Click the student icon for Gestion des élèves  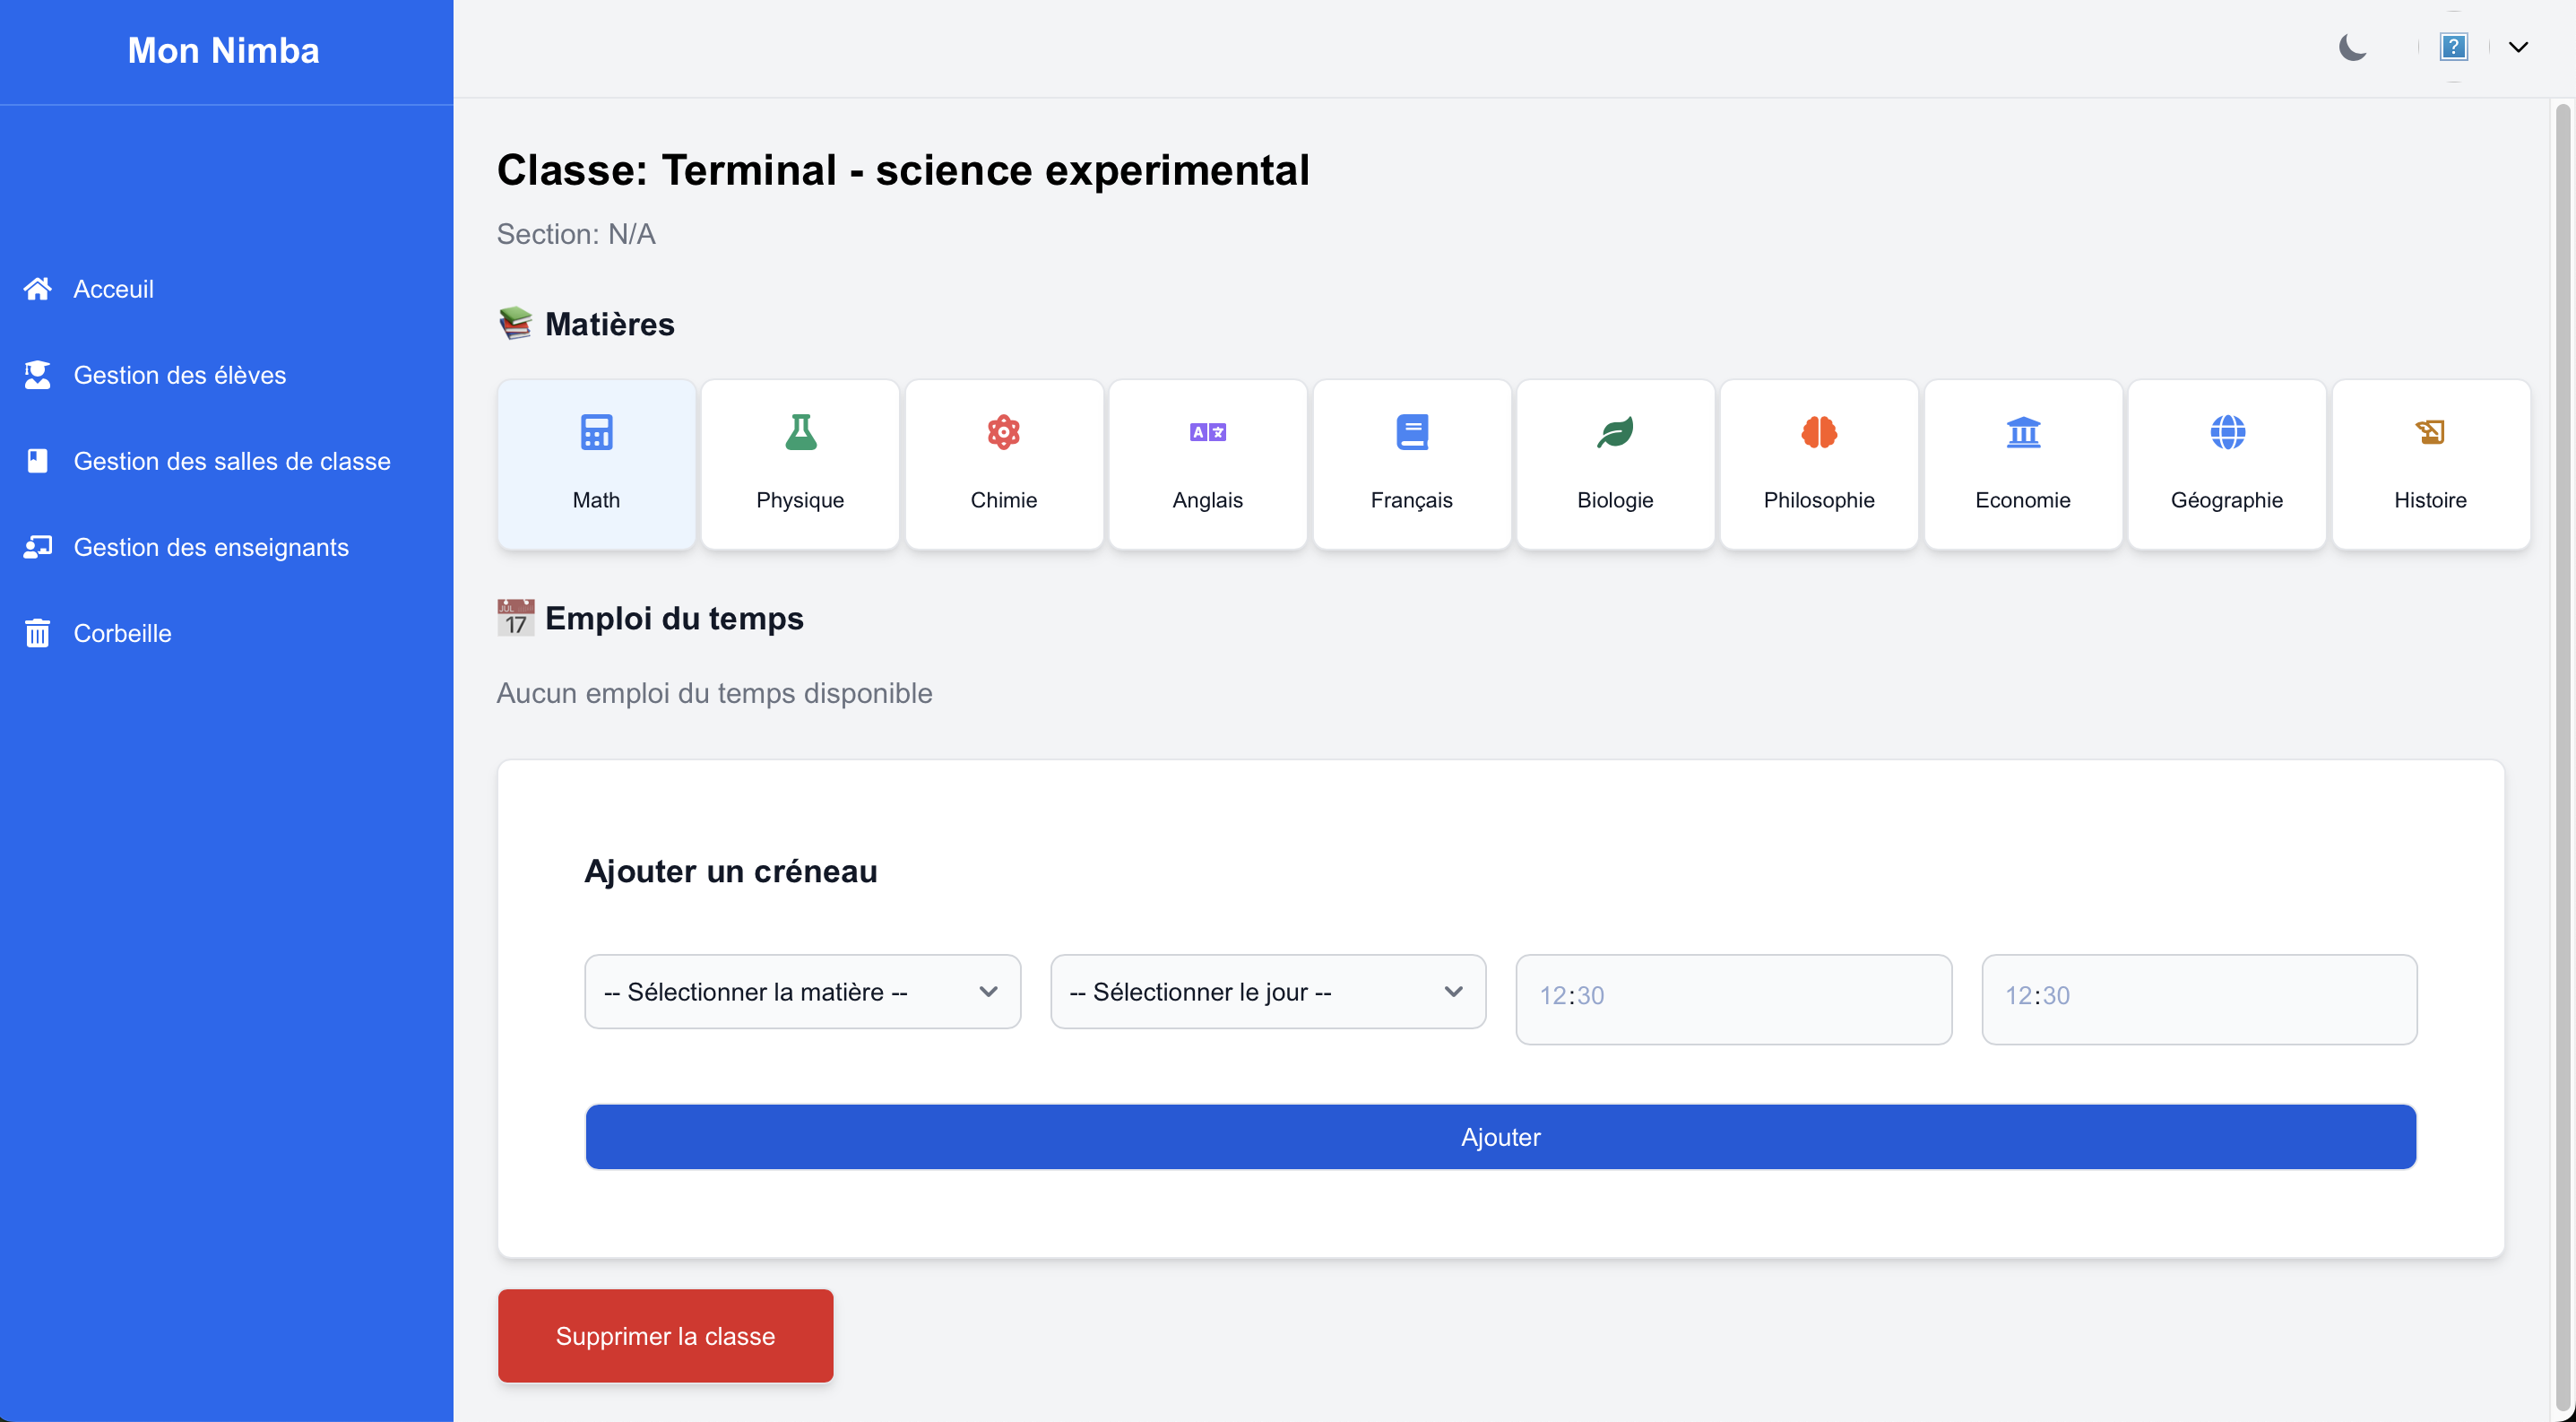pyautogui.click(x=38, y=375)
